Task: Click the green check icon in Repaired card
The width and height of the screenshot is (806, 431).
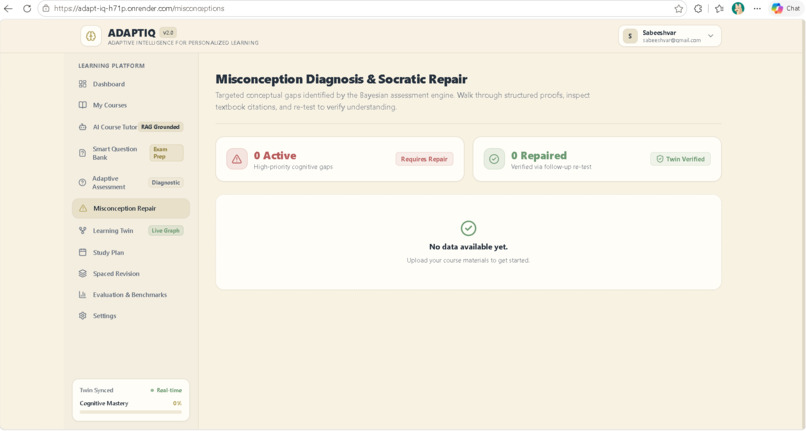Action: [494, 159]
